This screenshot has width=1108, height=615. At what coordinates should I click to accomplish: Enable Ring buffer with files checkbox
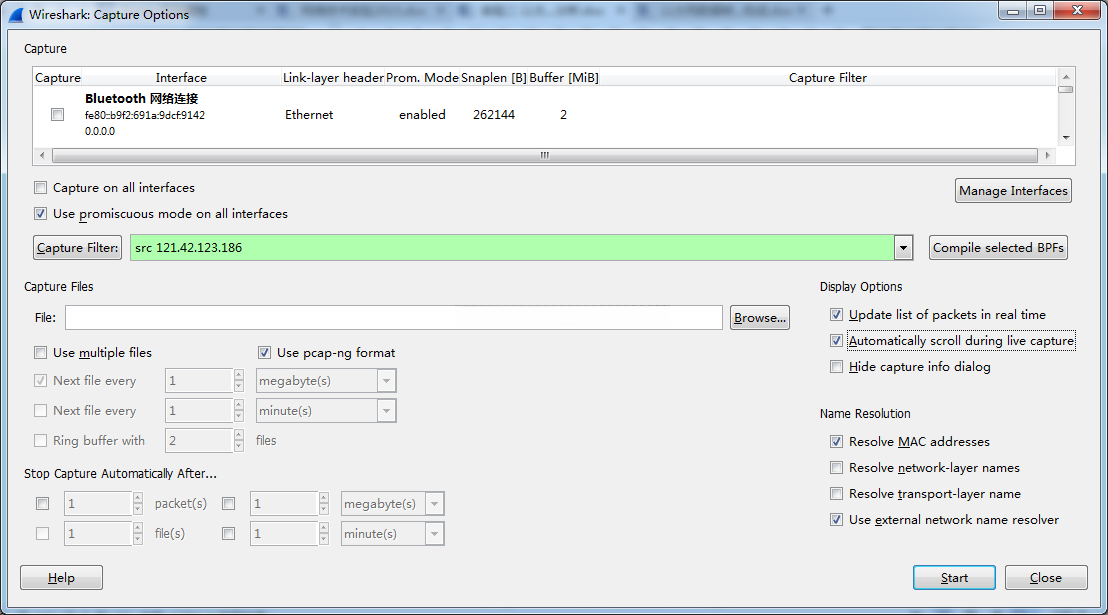[40, 440]
